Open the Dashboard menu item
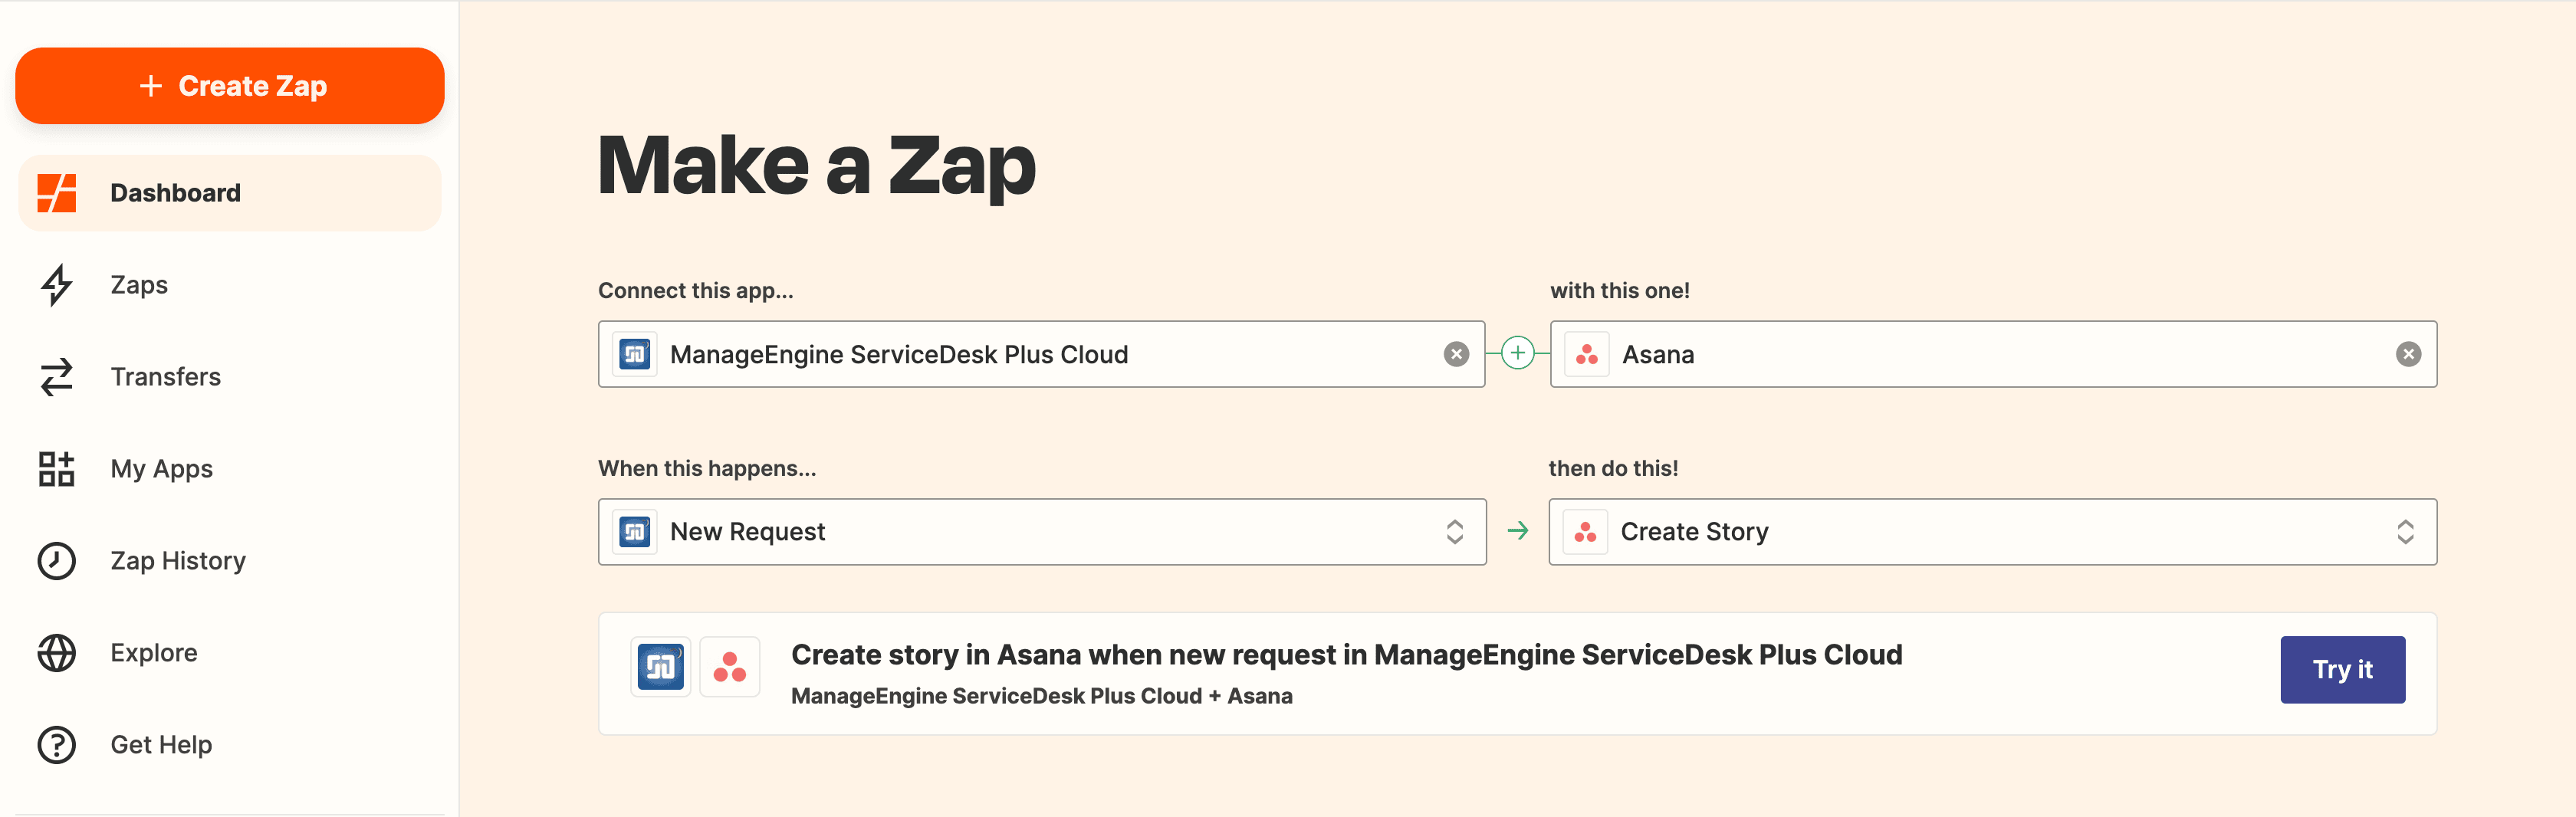 click(175, 193)
